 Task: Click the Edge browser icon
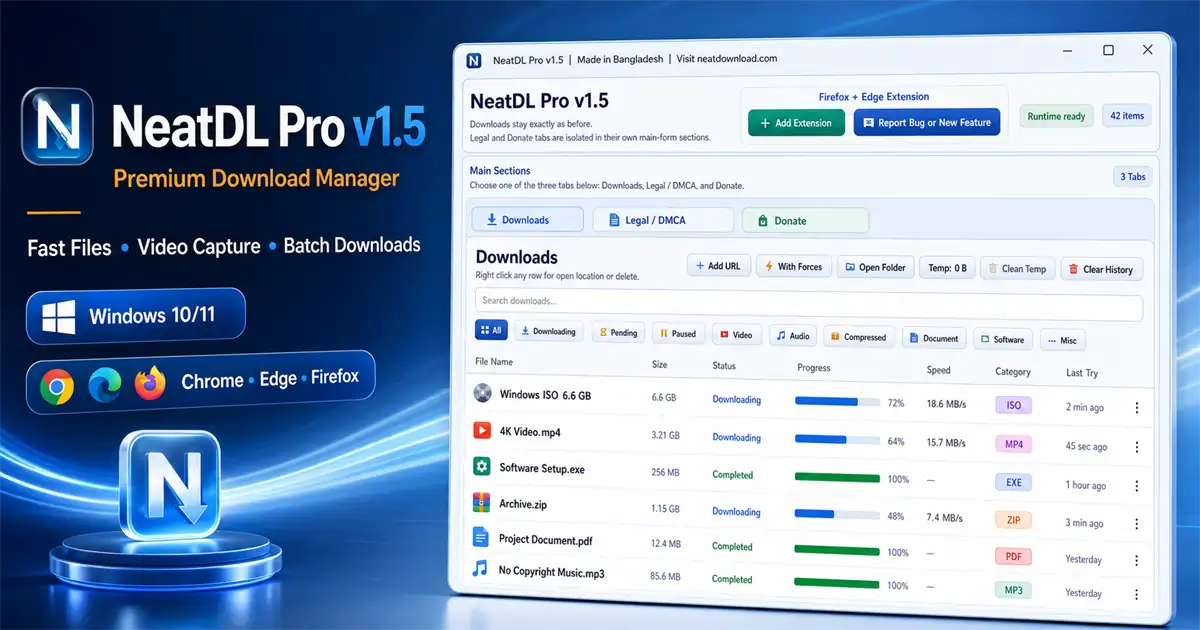click(x=104, y=386)
